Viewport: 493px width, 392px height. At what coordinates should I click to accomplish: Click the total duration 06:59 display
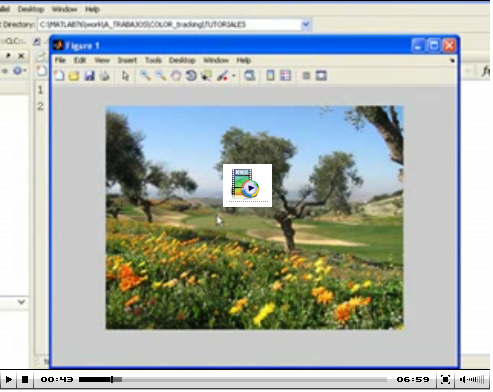(x=413, y=379)
